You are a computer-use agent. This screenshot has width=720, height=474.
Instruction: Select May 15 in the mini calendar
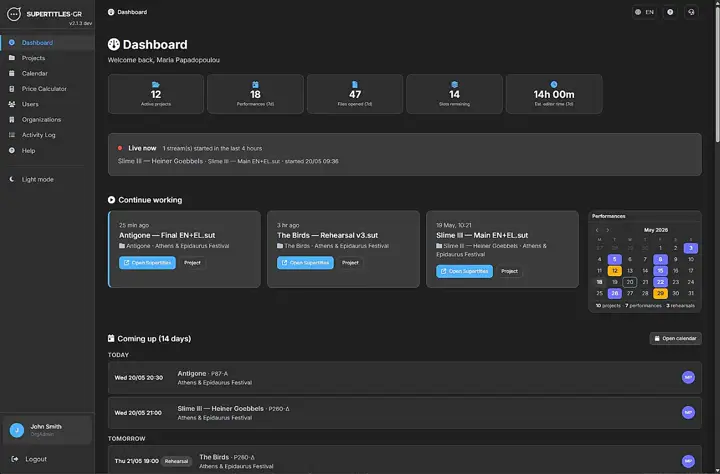pyautogui.click(x=660, y=271)
